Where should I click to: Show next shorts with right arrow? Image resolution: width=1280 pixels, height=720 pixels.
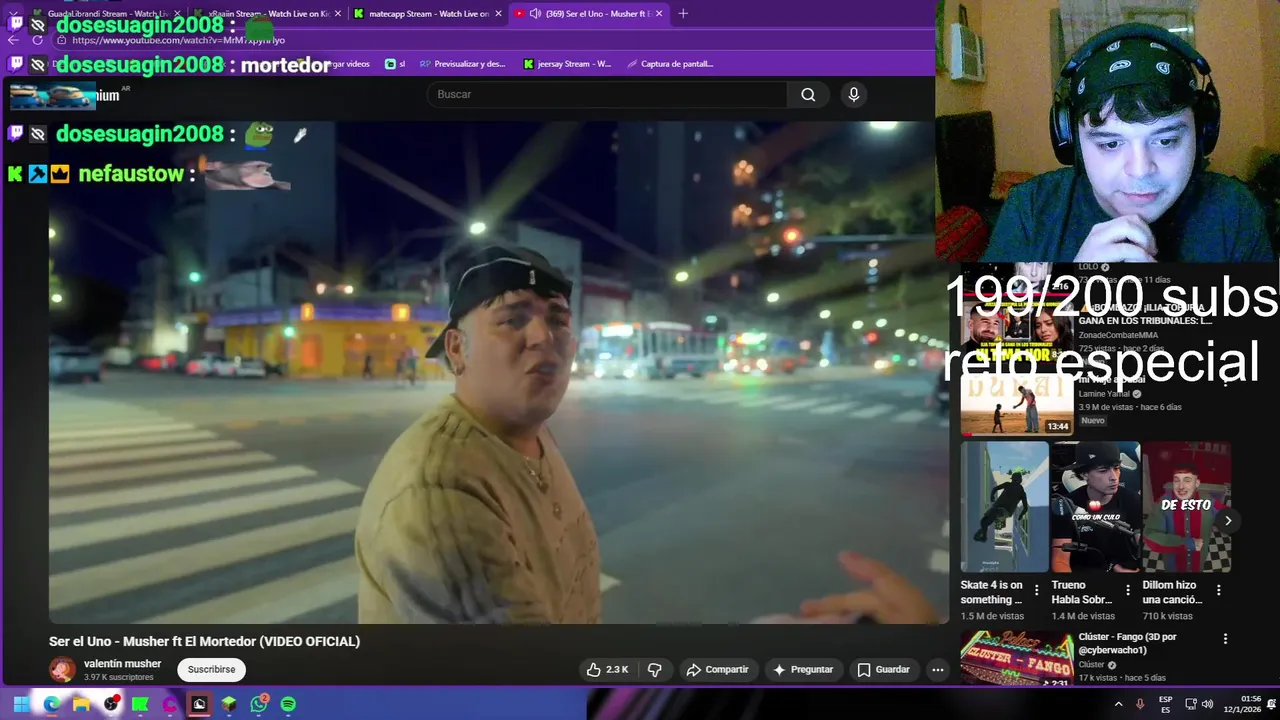click(x=1227, y=520)
